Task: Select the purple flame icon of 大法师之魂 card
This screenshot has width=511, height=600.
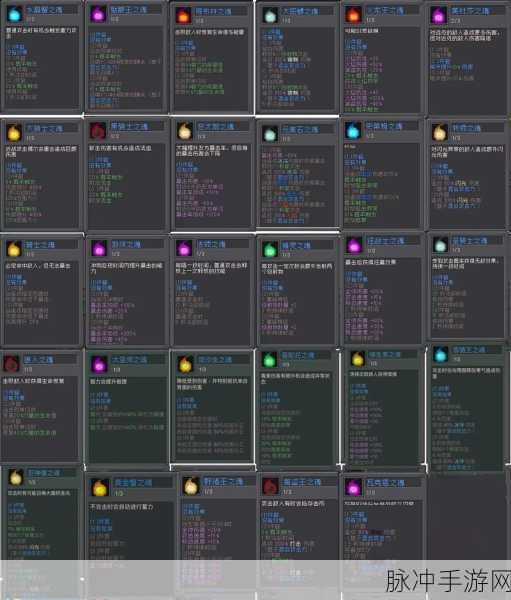Action: point(98,364)
